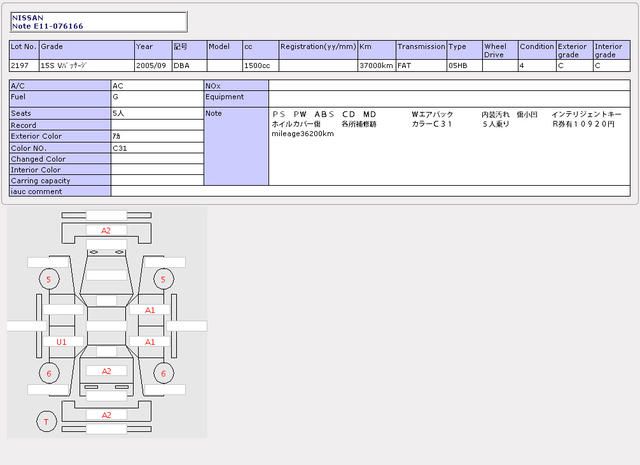Click the Changed Color row label
This screenshot has width=640, height=465.
click(60, 159)
